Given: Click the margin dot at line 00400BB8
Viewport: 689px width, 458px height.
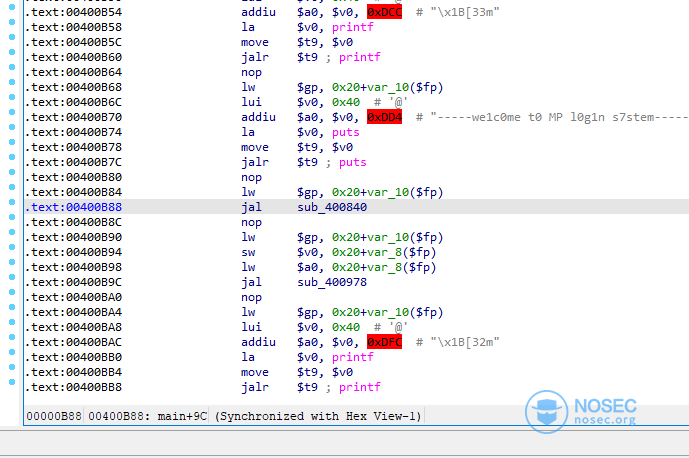Looking at the screenshot, I should [x=11, y=387].
